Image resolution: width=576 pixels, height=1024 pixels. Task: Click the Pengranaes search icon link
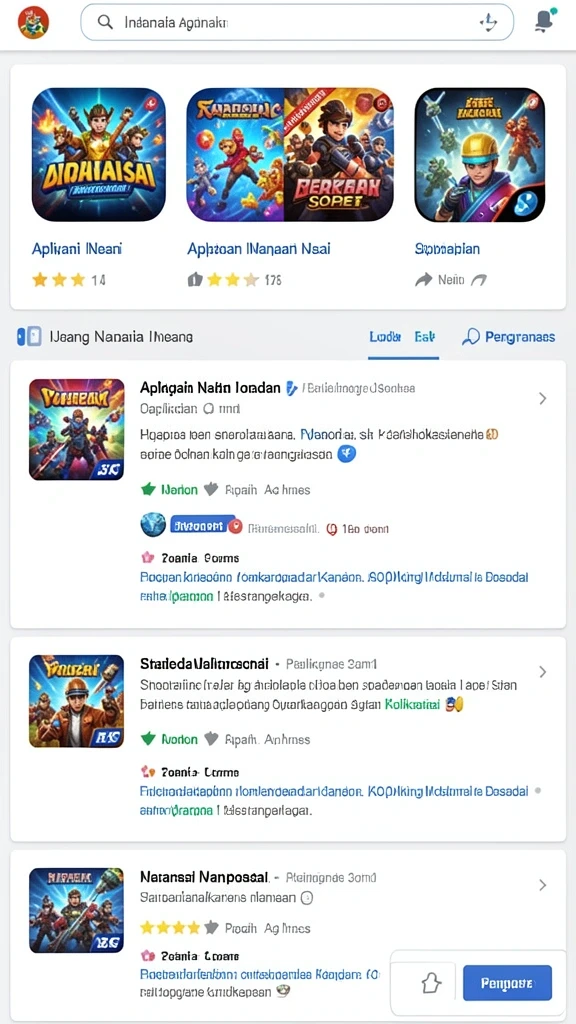coord(508,337)
